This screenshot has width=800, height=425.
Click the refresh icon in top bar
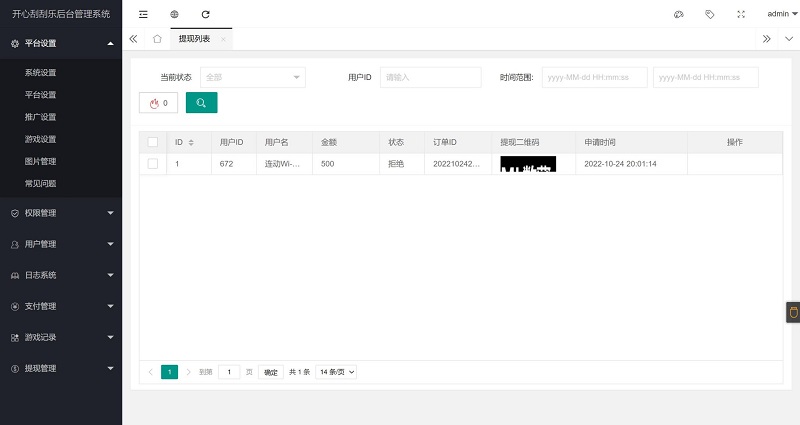click(x=205, y=14)
